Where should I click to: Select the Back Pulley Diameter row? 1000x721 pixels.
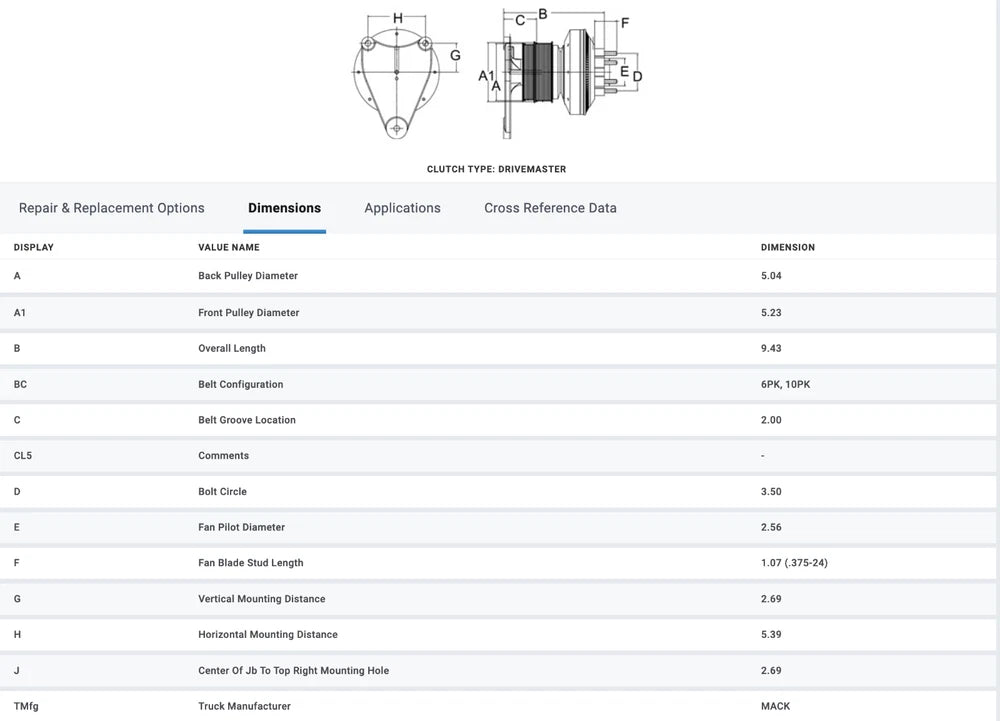[248, 276]
